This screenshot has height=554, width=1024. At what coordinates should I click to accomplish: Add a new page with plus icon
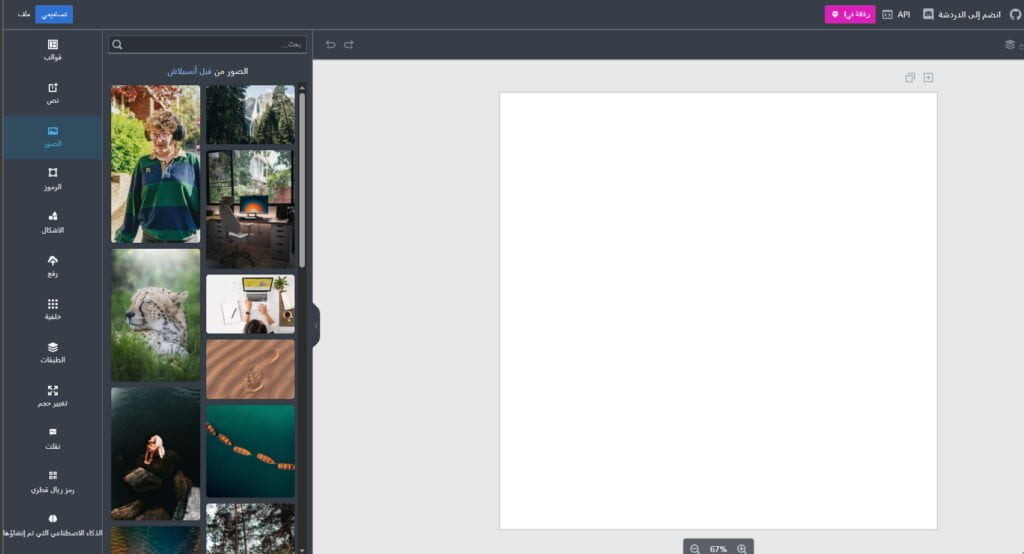point(928,78)
